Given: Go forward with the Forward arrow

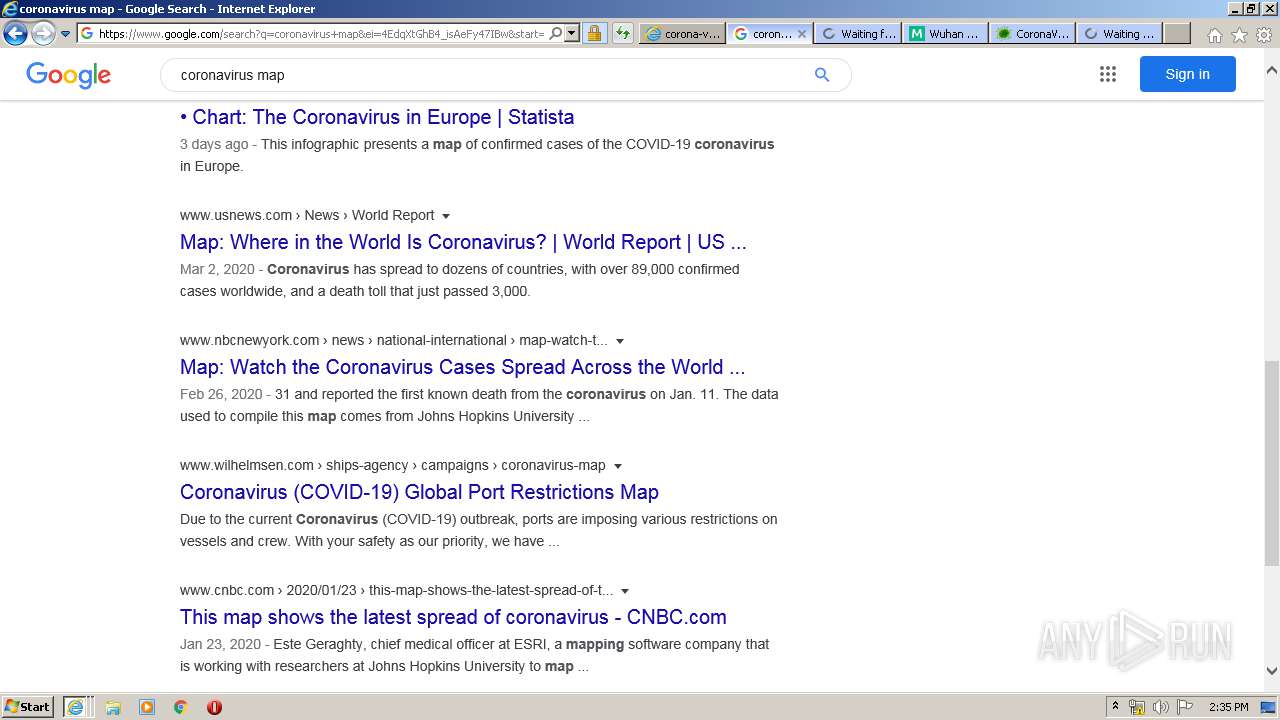Looking at the screenshot, I should click(43, 33).
